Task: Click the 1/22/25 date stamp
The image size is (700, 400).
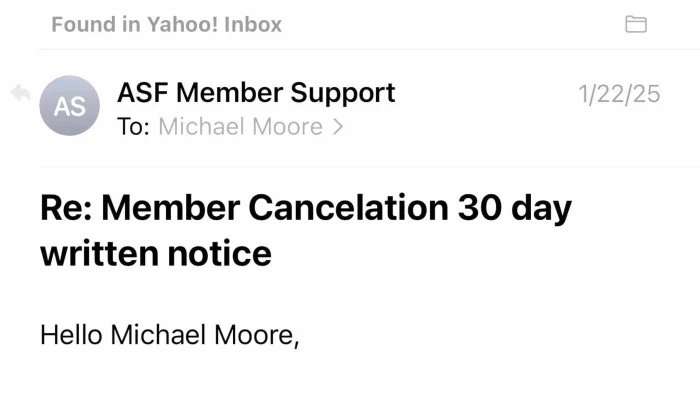Action: click(619, 94)
